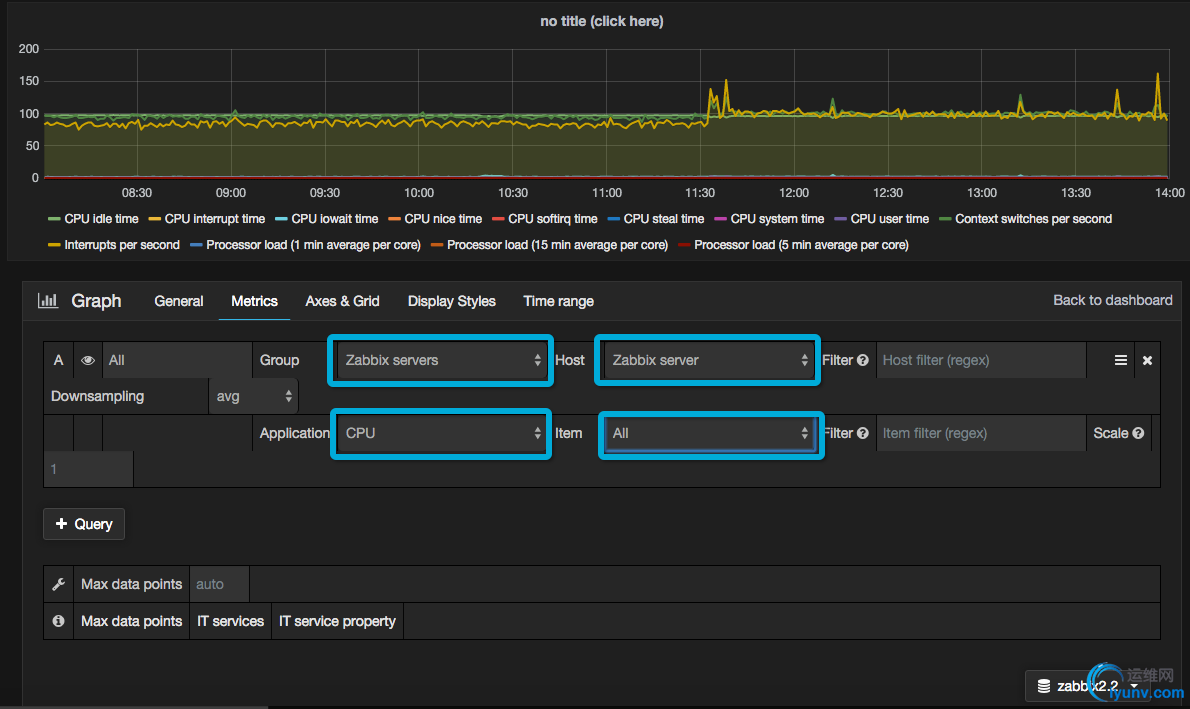1190x709 pixels.
Task: Open the Downsampling avg dropdown
Action: coord(253,396)
